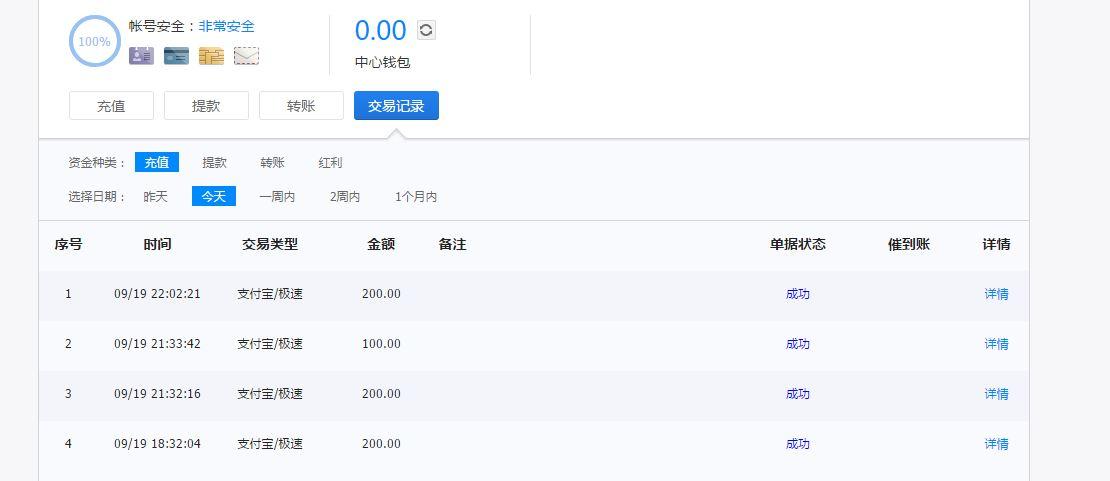Viewport: 1110px width, 481px height.
Task: Select 一周内 date range
Action: click(277, 196)
